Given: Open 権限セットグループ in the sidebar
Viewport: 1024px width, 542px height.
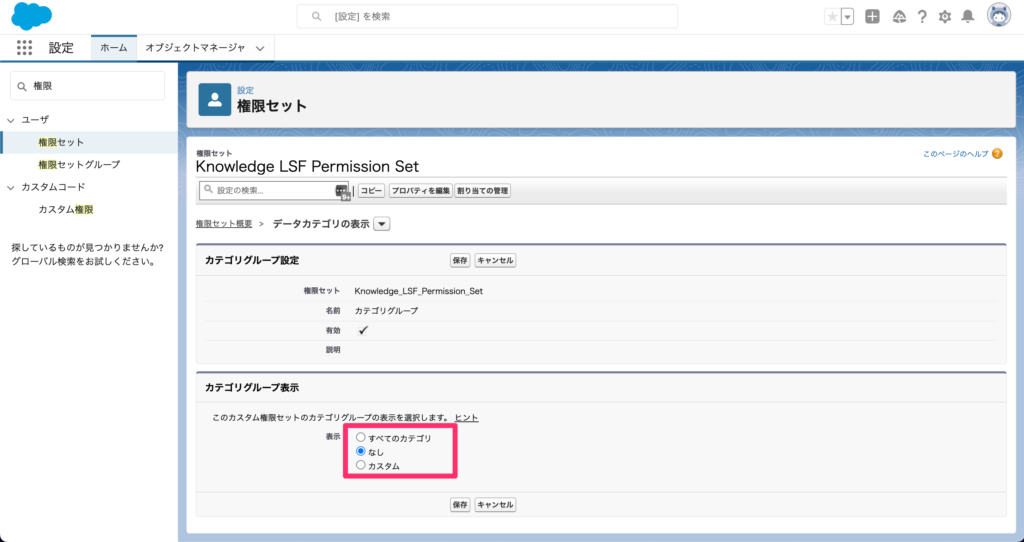Looking at the screenshot, I should coord(79,164).
